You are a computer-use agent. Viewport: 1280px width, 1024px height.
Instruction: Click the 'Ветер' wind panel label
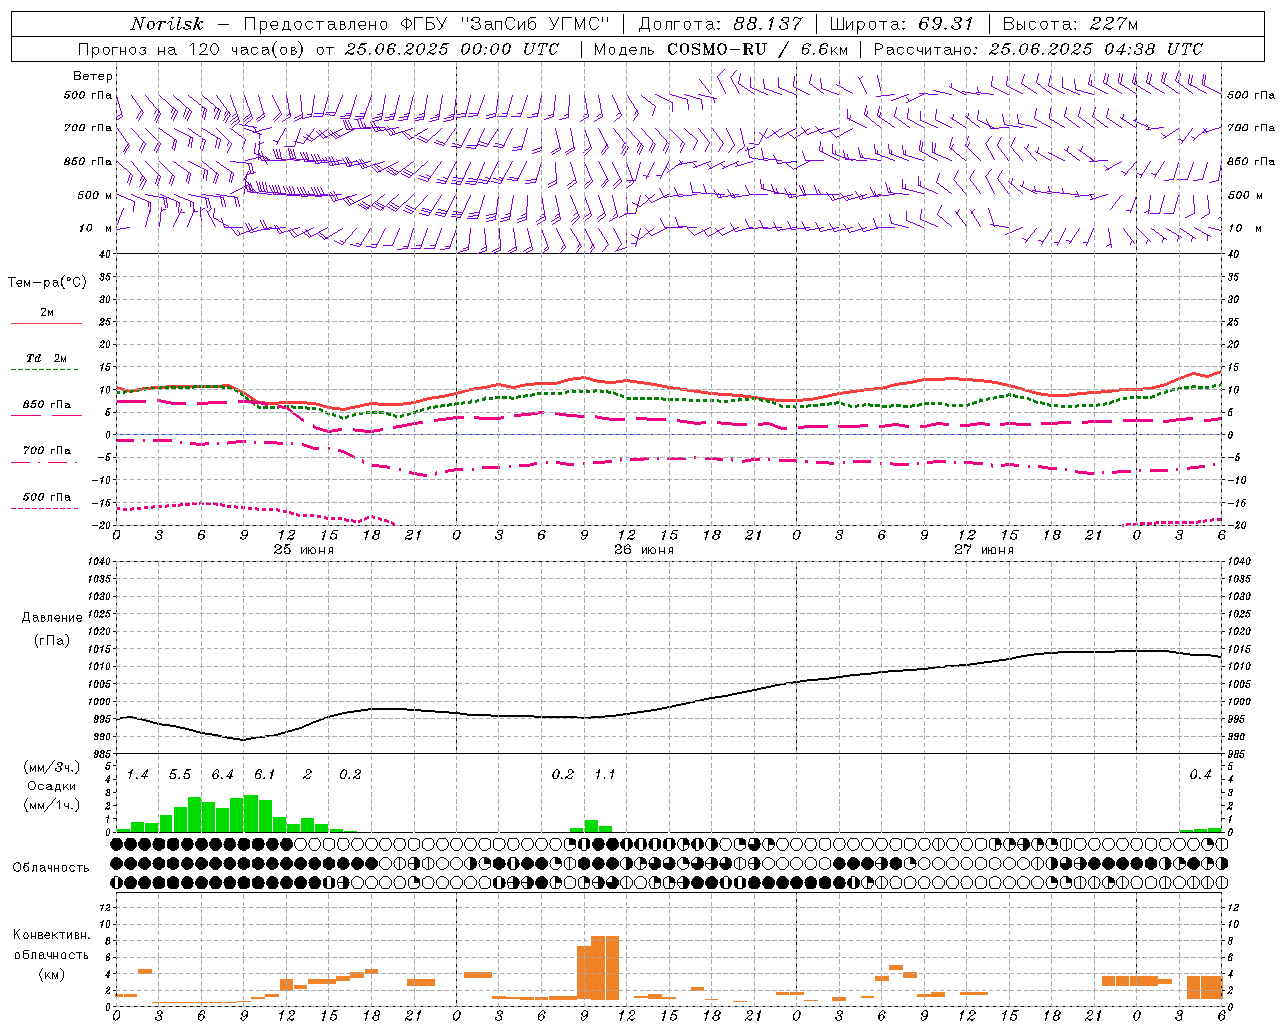click(92, 76)
